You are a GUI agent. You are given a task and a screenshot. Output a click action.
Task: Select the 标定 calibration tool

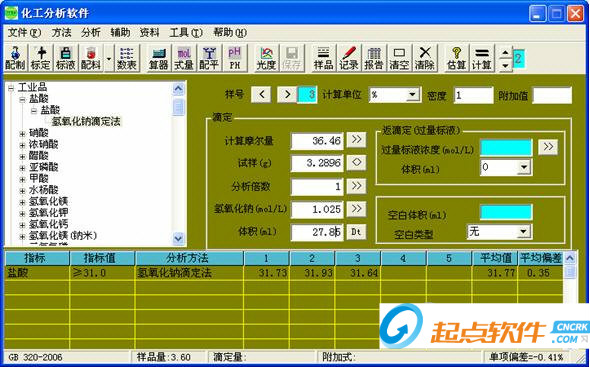pyautogui.click(x=41, y=58)
